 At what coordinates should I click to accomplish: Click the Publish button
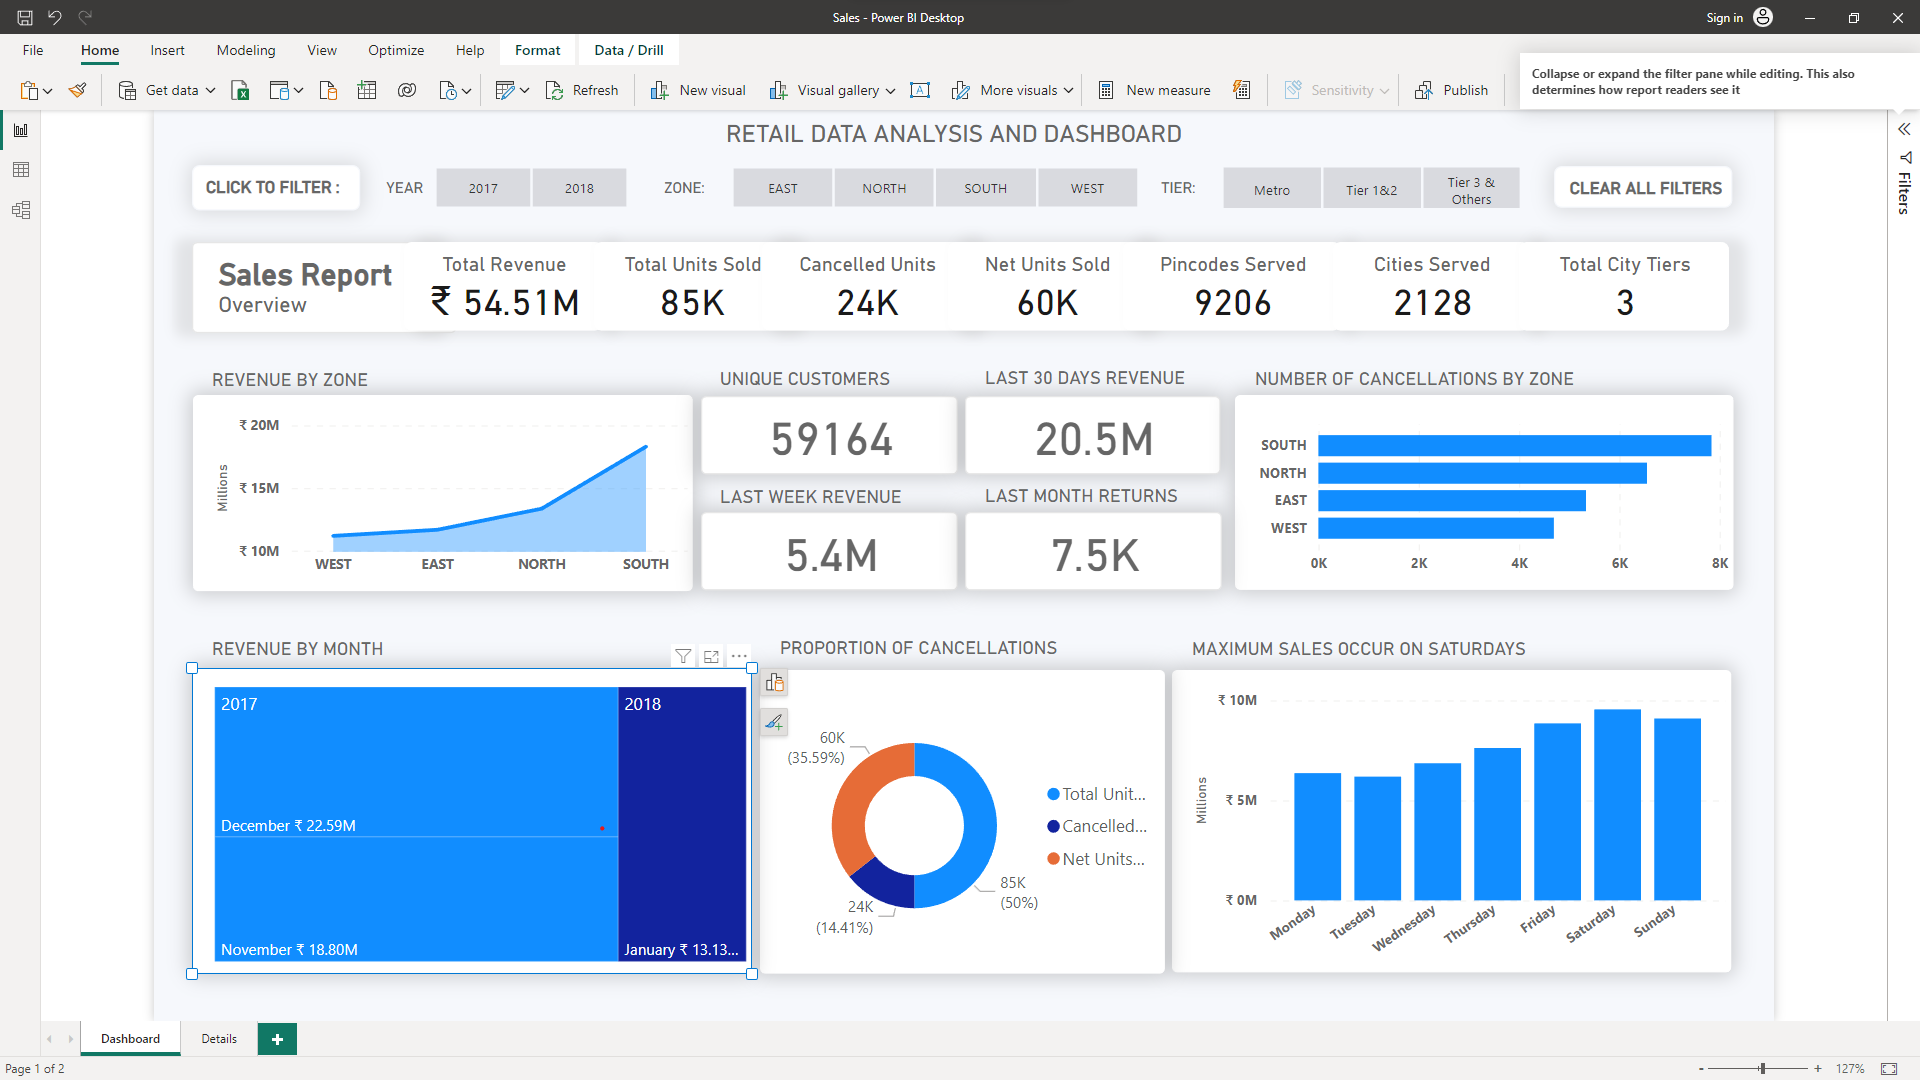point(1452,90)
